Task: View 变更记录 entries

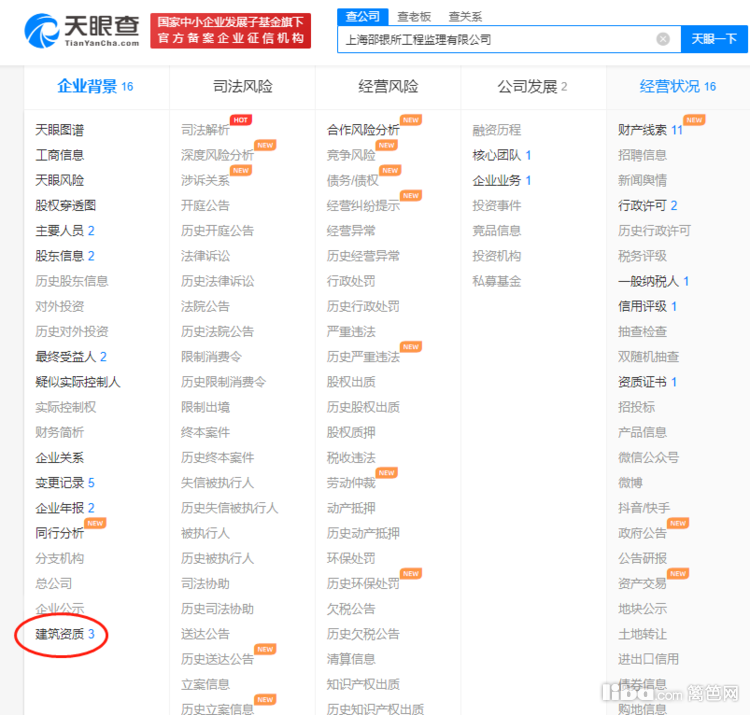Action: point(60,483)
